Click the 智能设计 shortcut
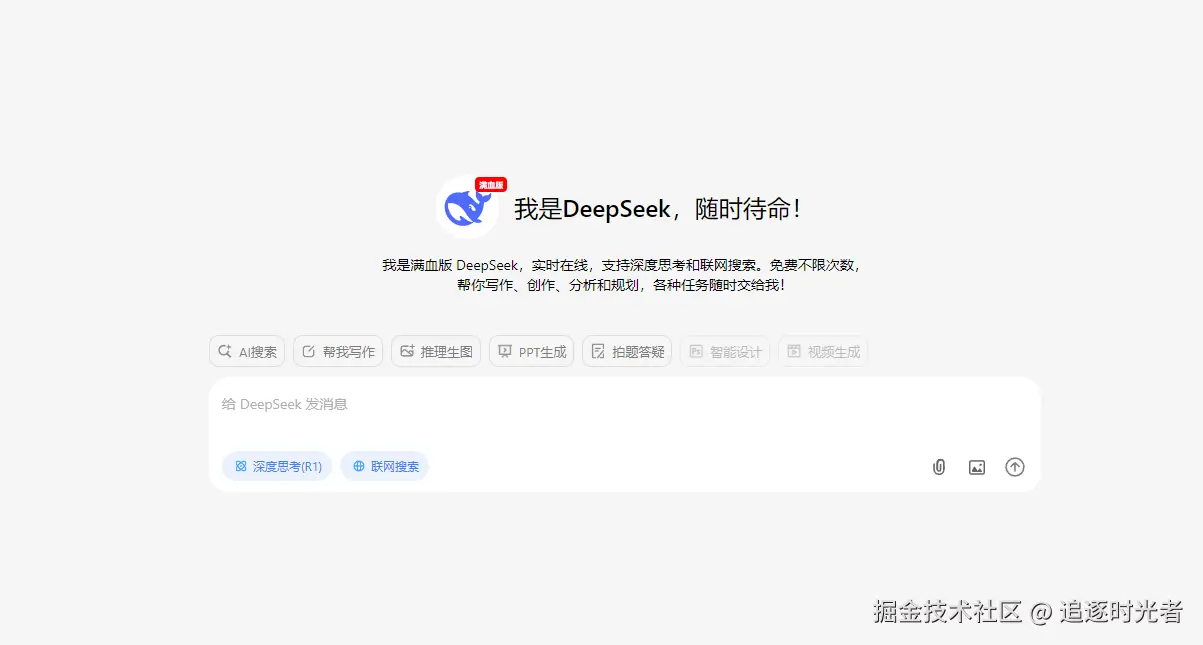The width and height of the screenshot is (1203, 645). tap(725, 351)
